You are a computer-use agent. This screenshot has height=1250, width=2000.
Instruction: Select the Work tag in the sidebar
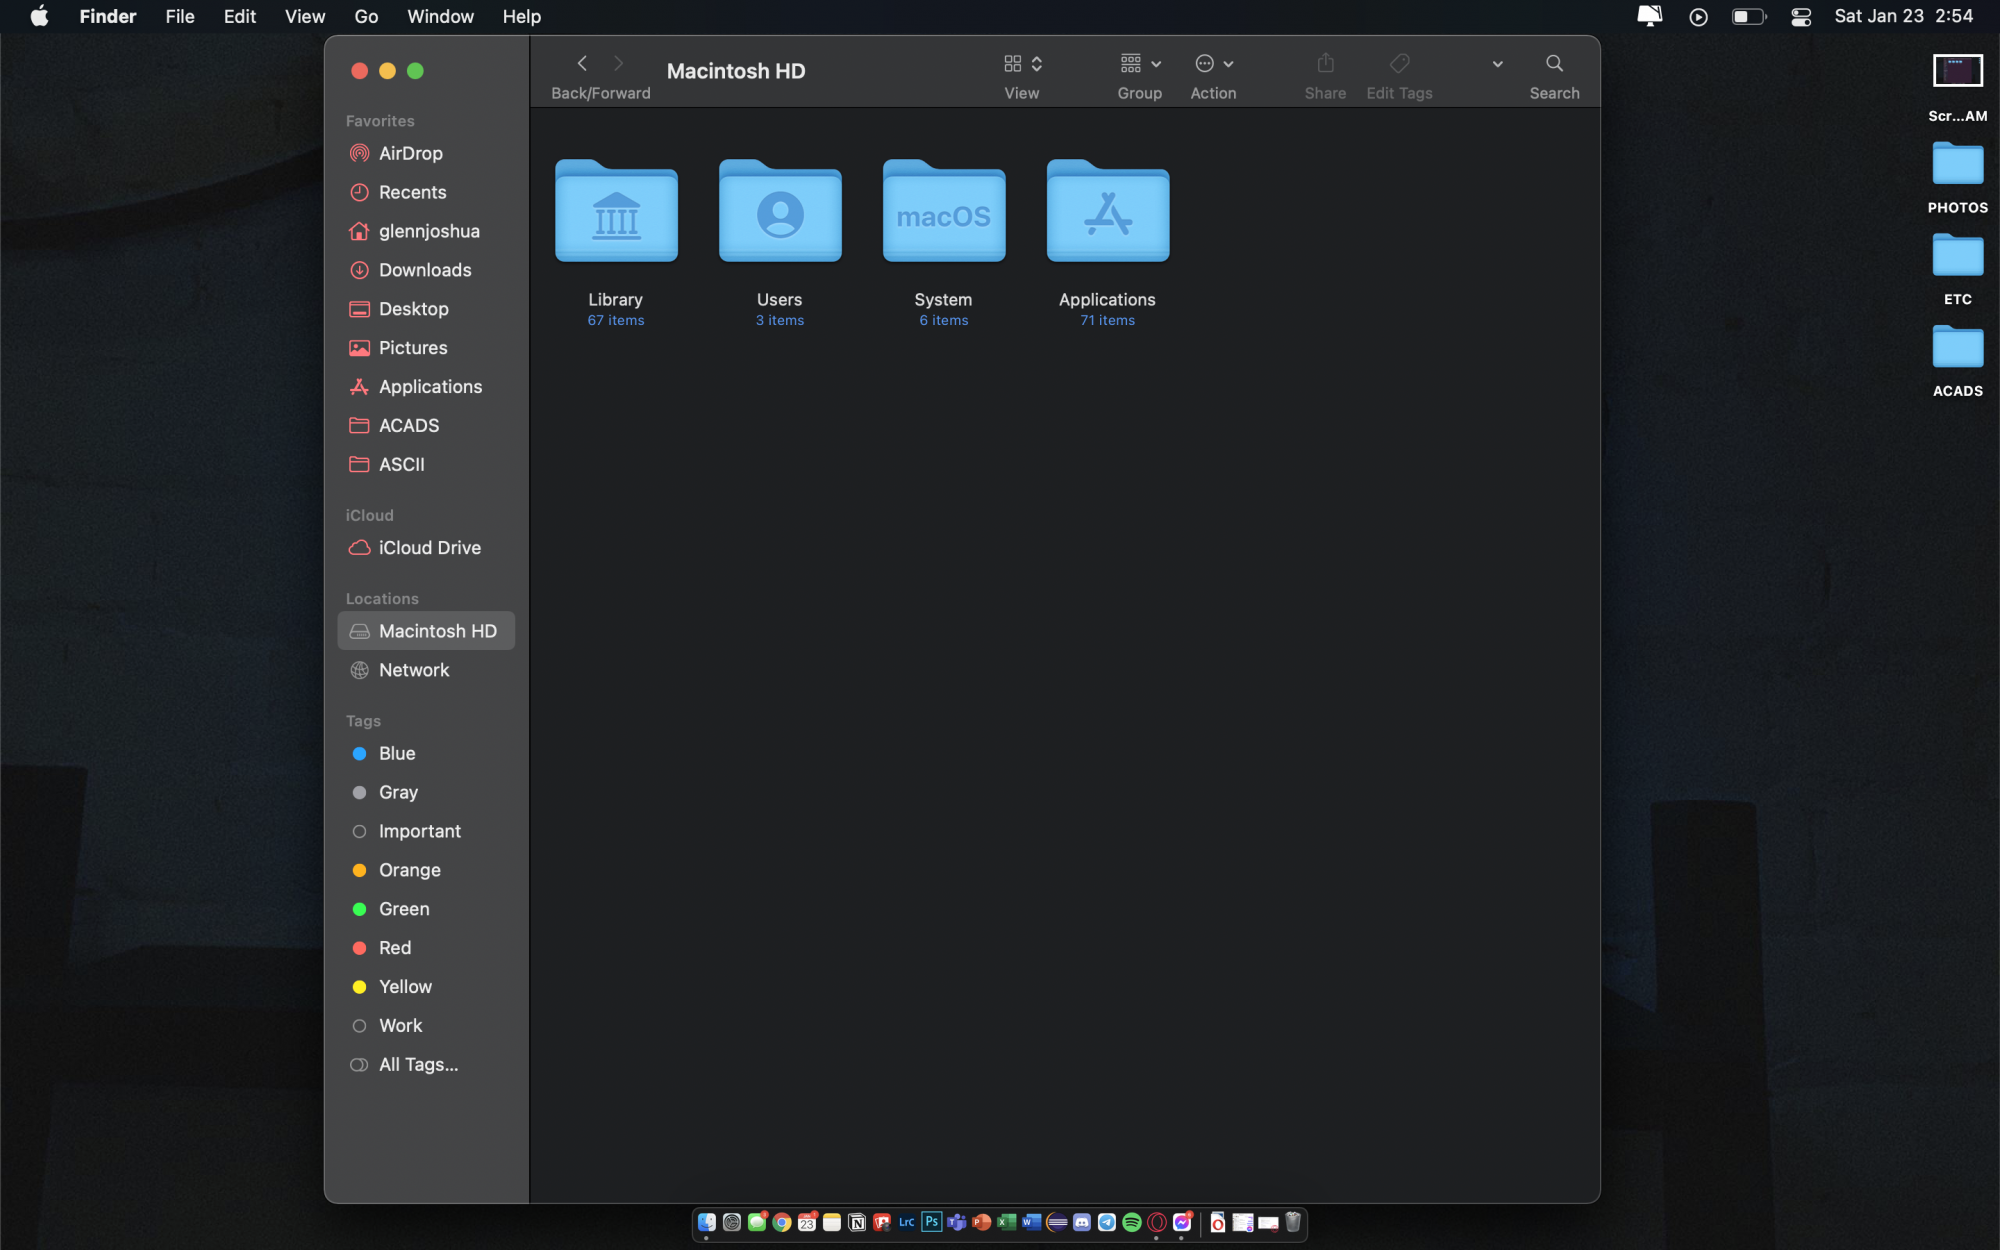pos(400,1026)
